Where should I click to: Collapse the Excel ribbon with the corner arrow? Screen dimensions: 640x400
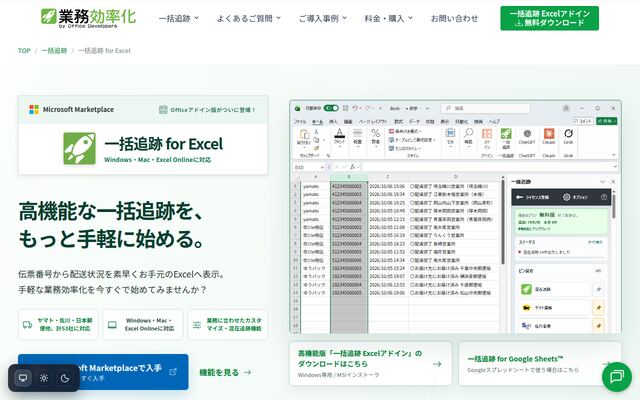(613, 155)
